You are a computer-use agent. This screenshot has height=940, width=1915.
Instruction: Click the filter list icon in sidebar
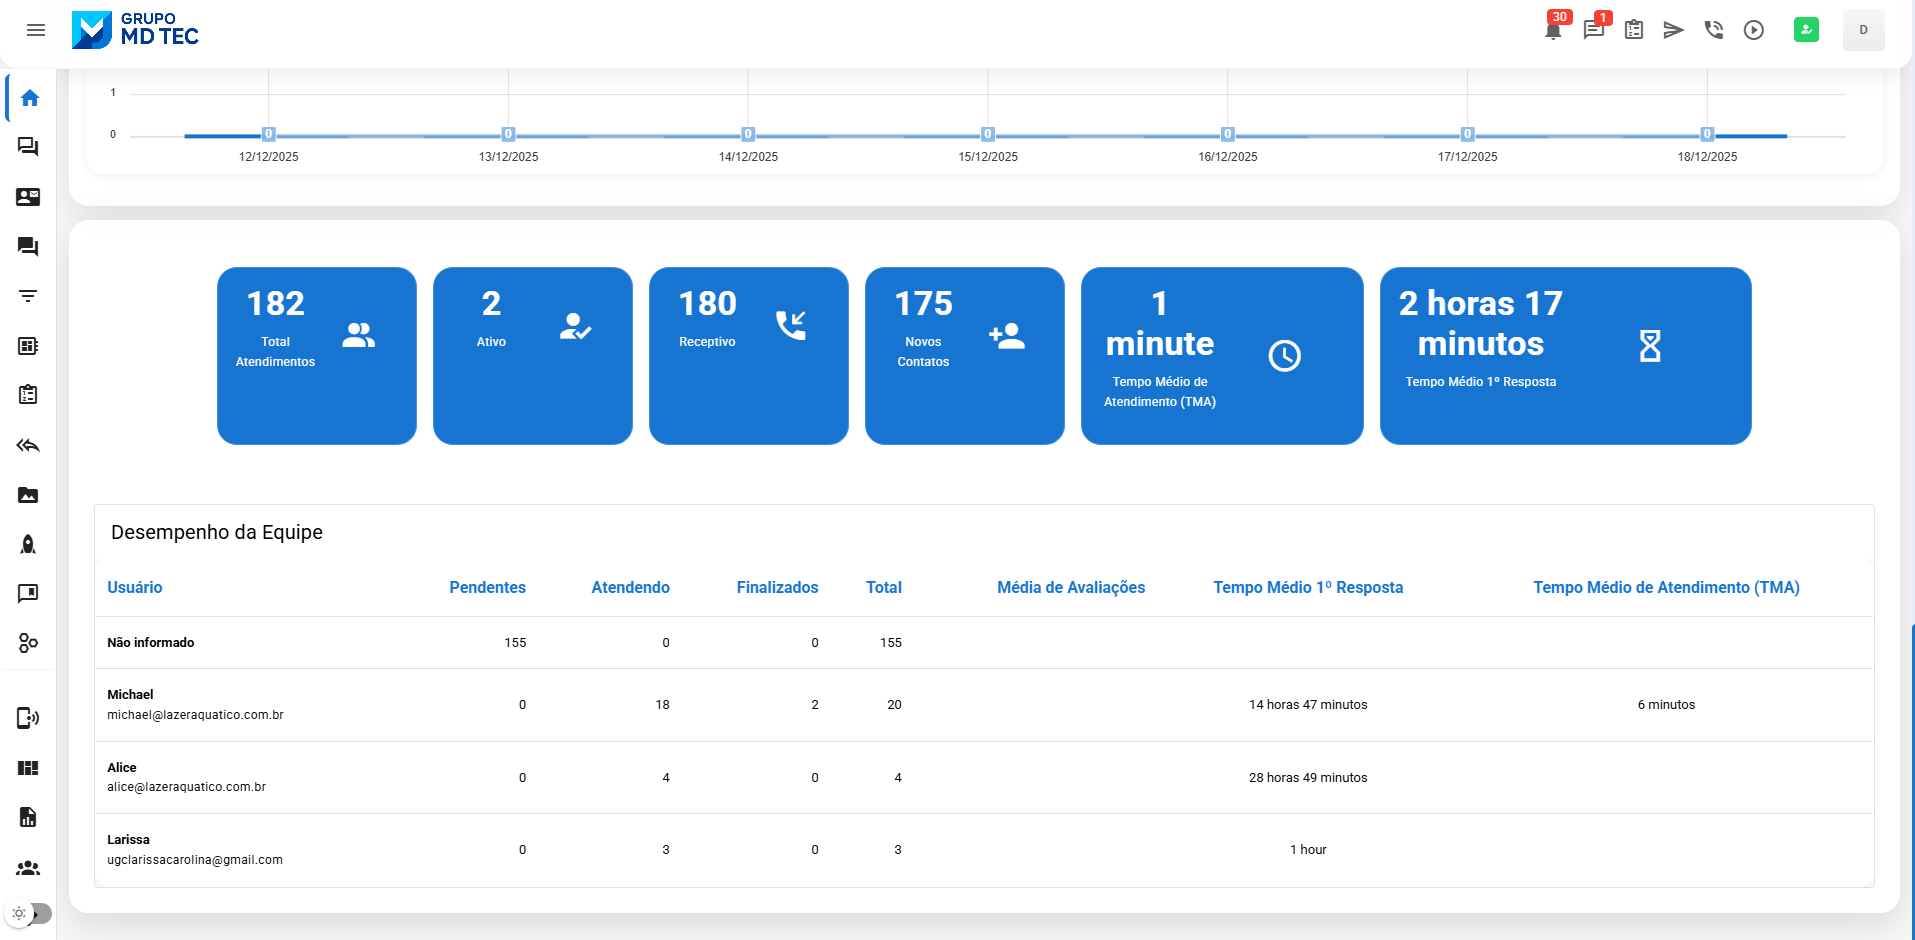click(x=28, y=296)
